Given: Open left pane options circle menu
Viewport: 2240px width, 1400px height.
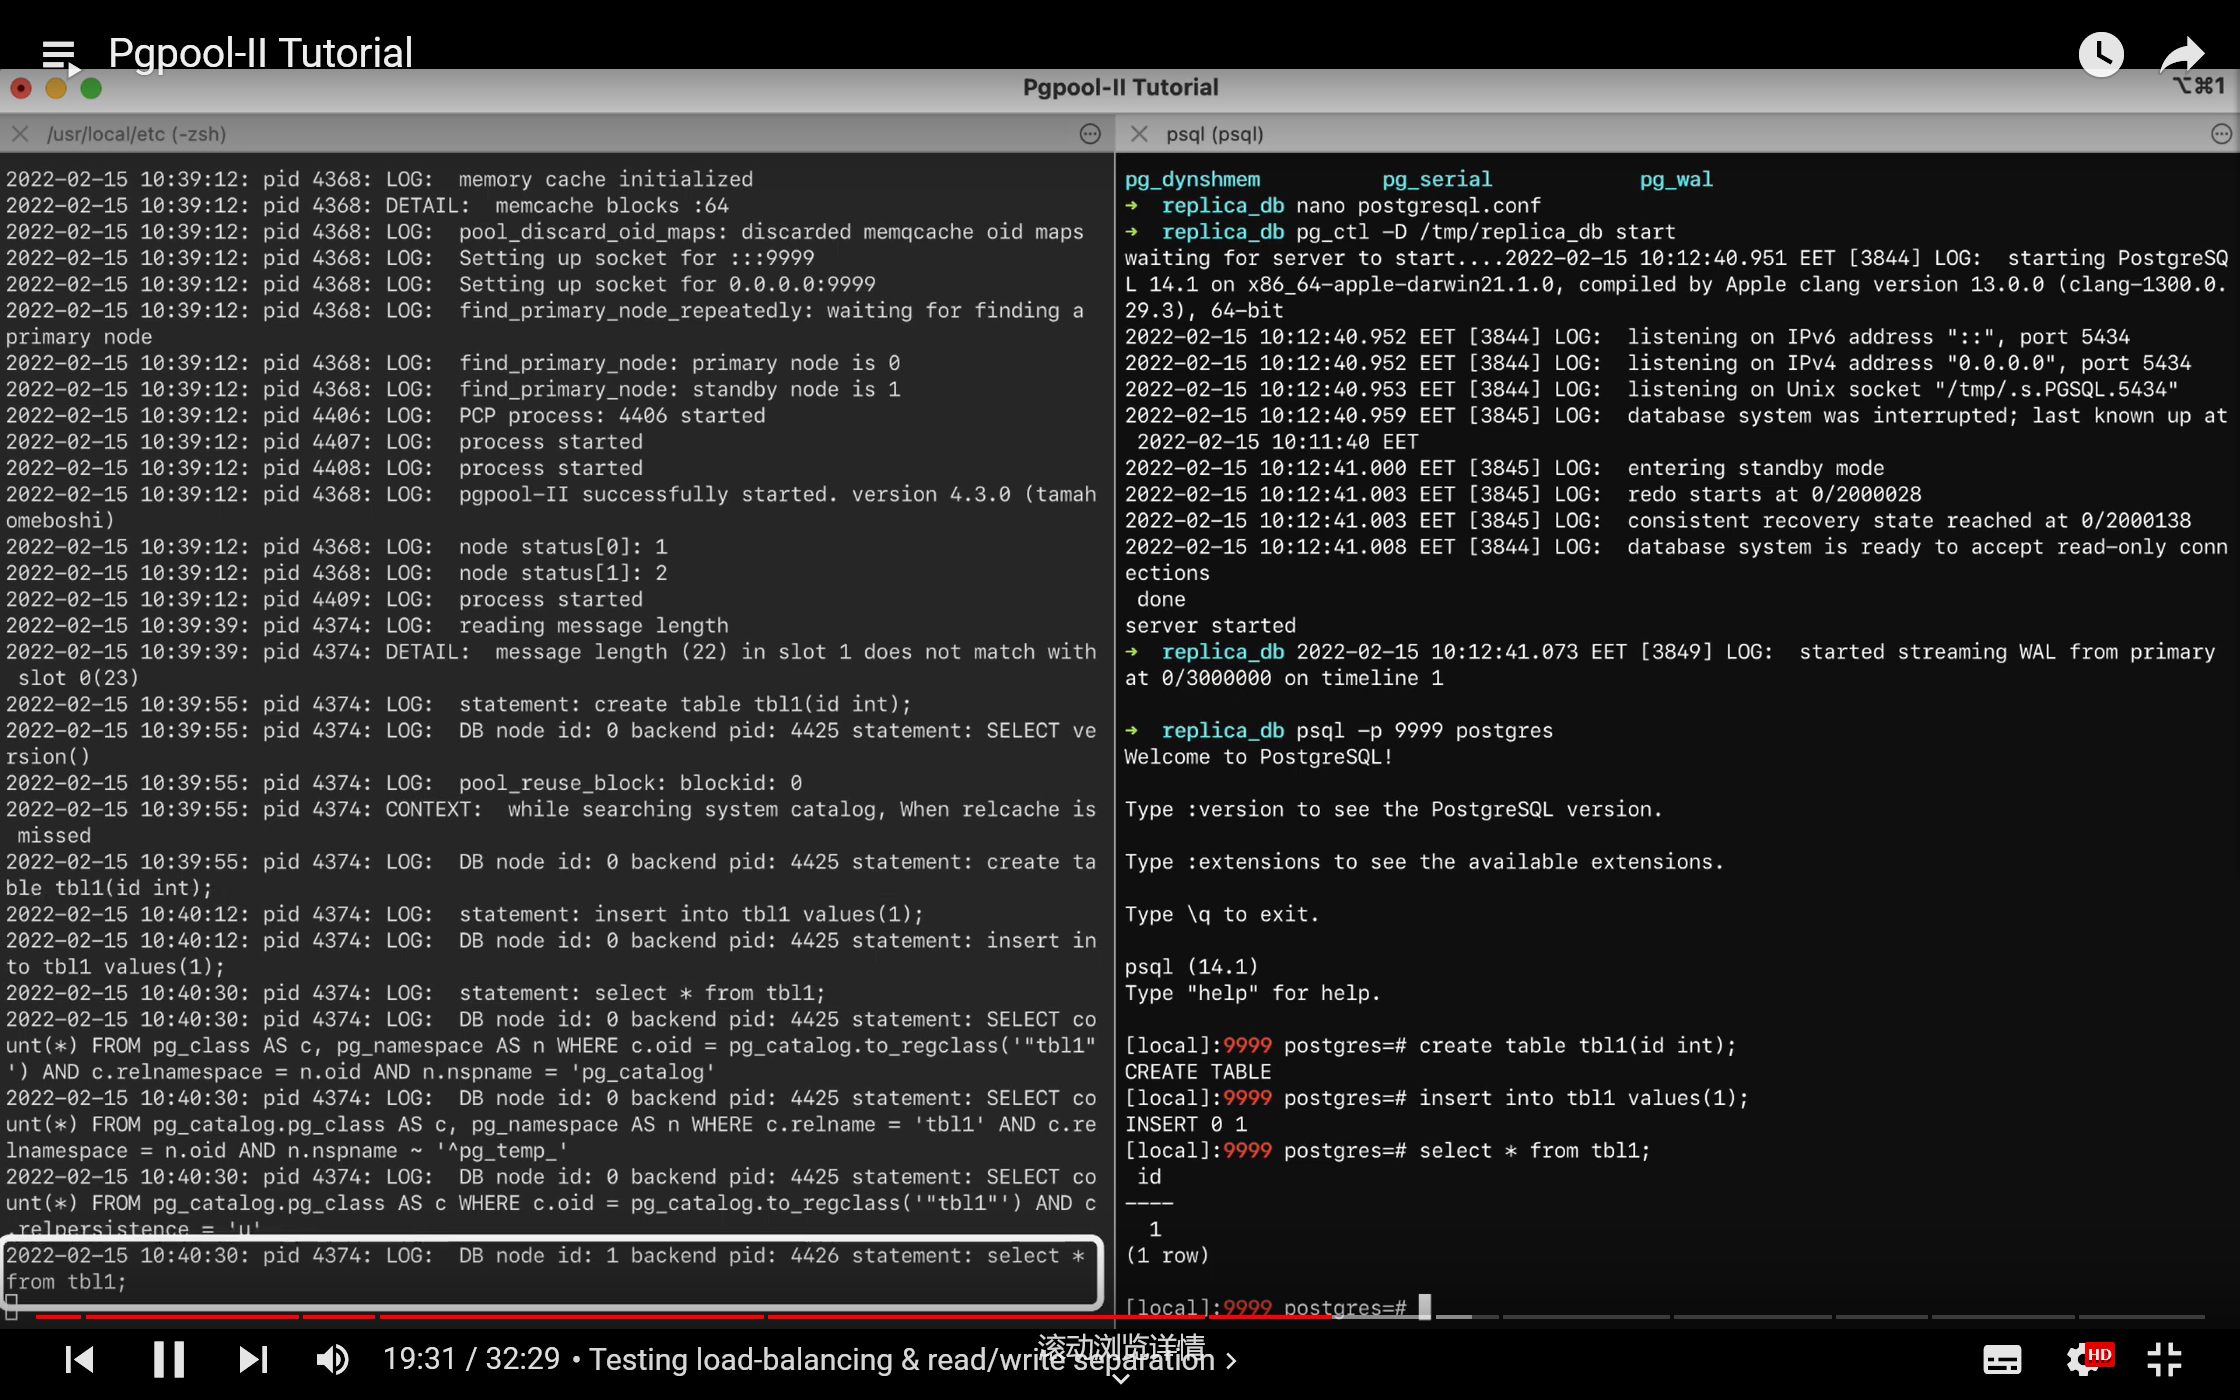Looking at the screenshot, I should click(x=1090, y=134).
